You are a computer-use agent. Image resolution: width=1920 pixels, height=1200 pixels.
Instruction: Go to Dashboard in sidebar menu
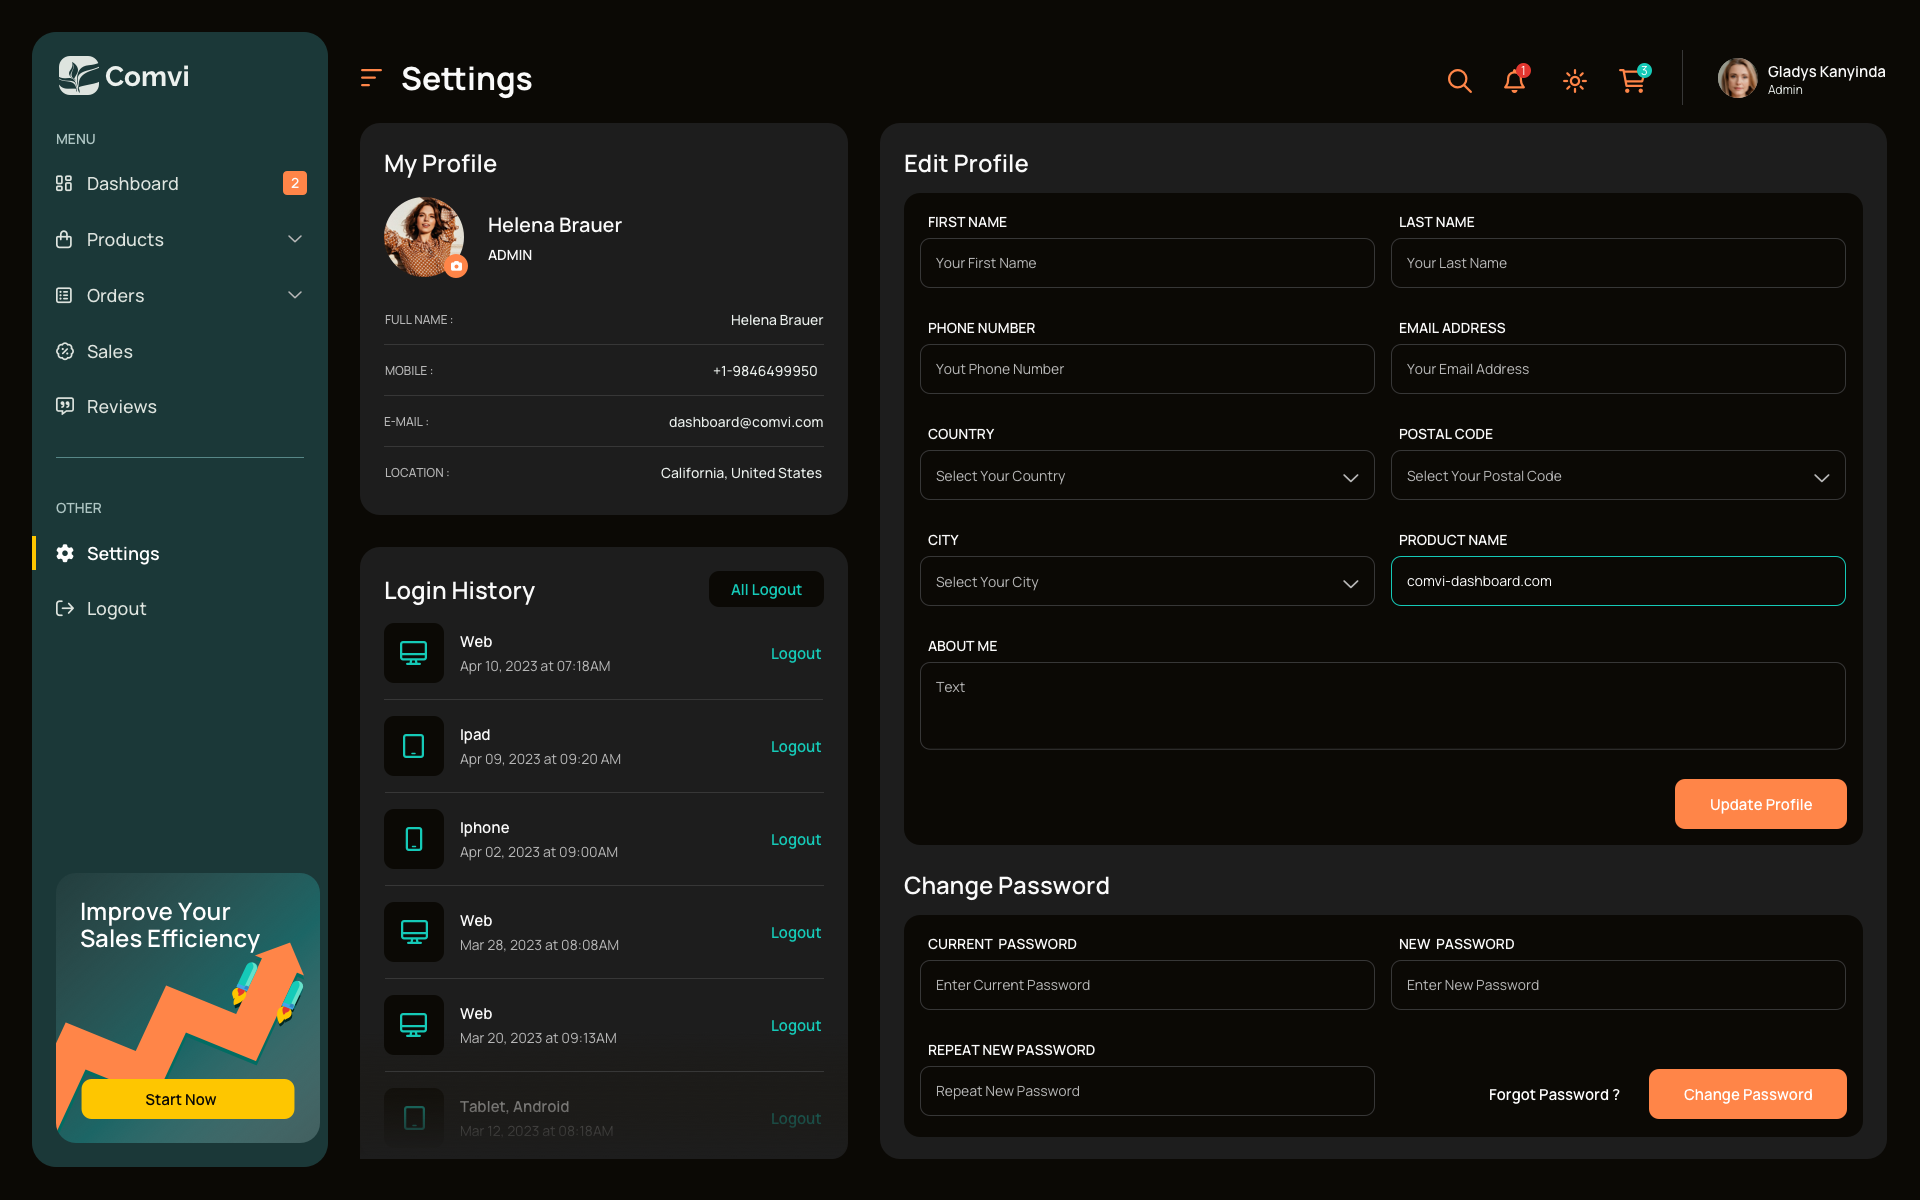[133, 183]
